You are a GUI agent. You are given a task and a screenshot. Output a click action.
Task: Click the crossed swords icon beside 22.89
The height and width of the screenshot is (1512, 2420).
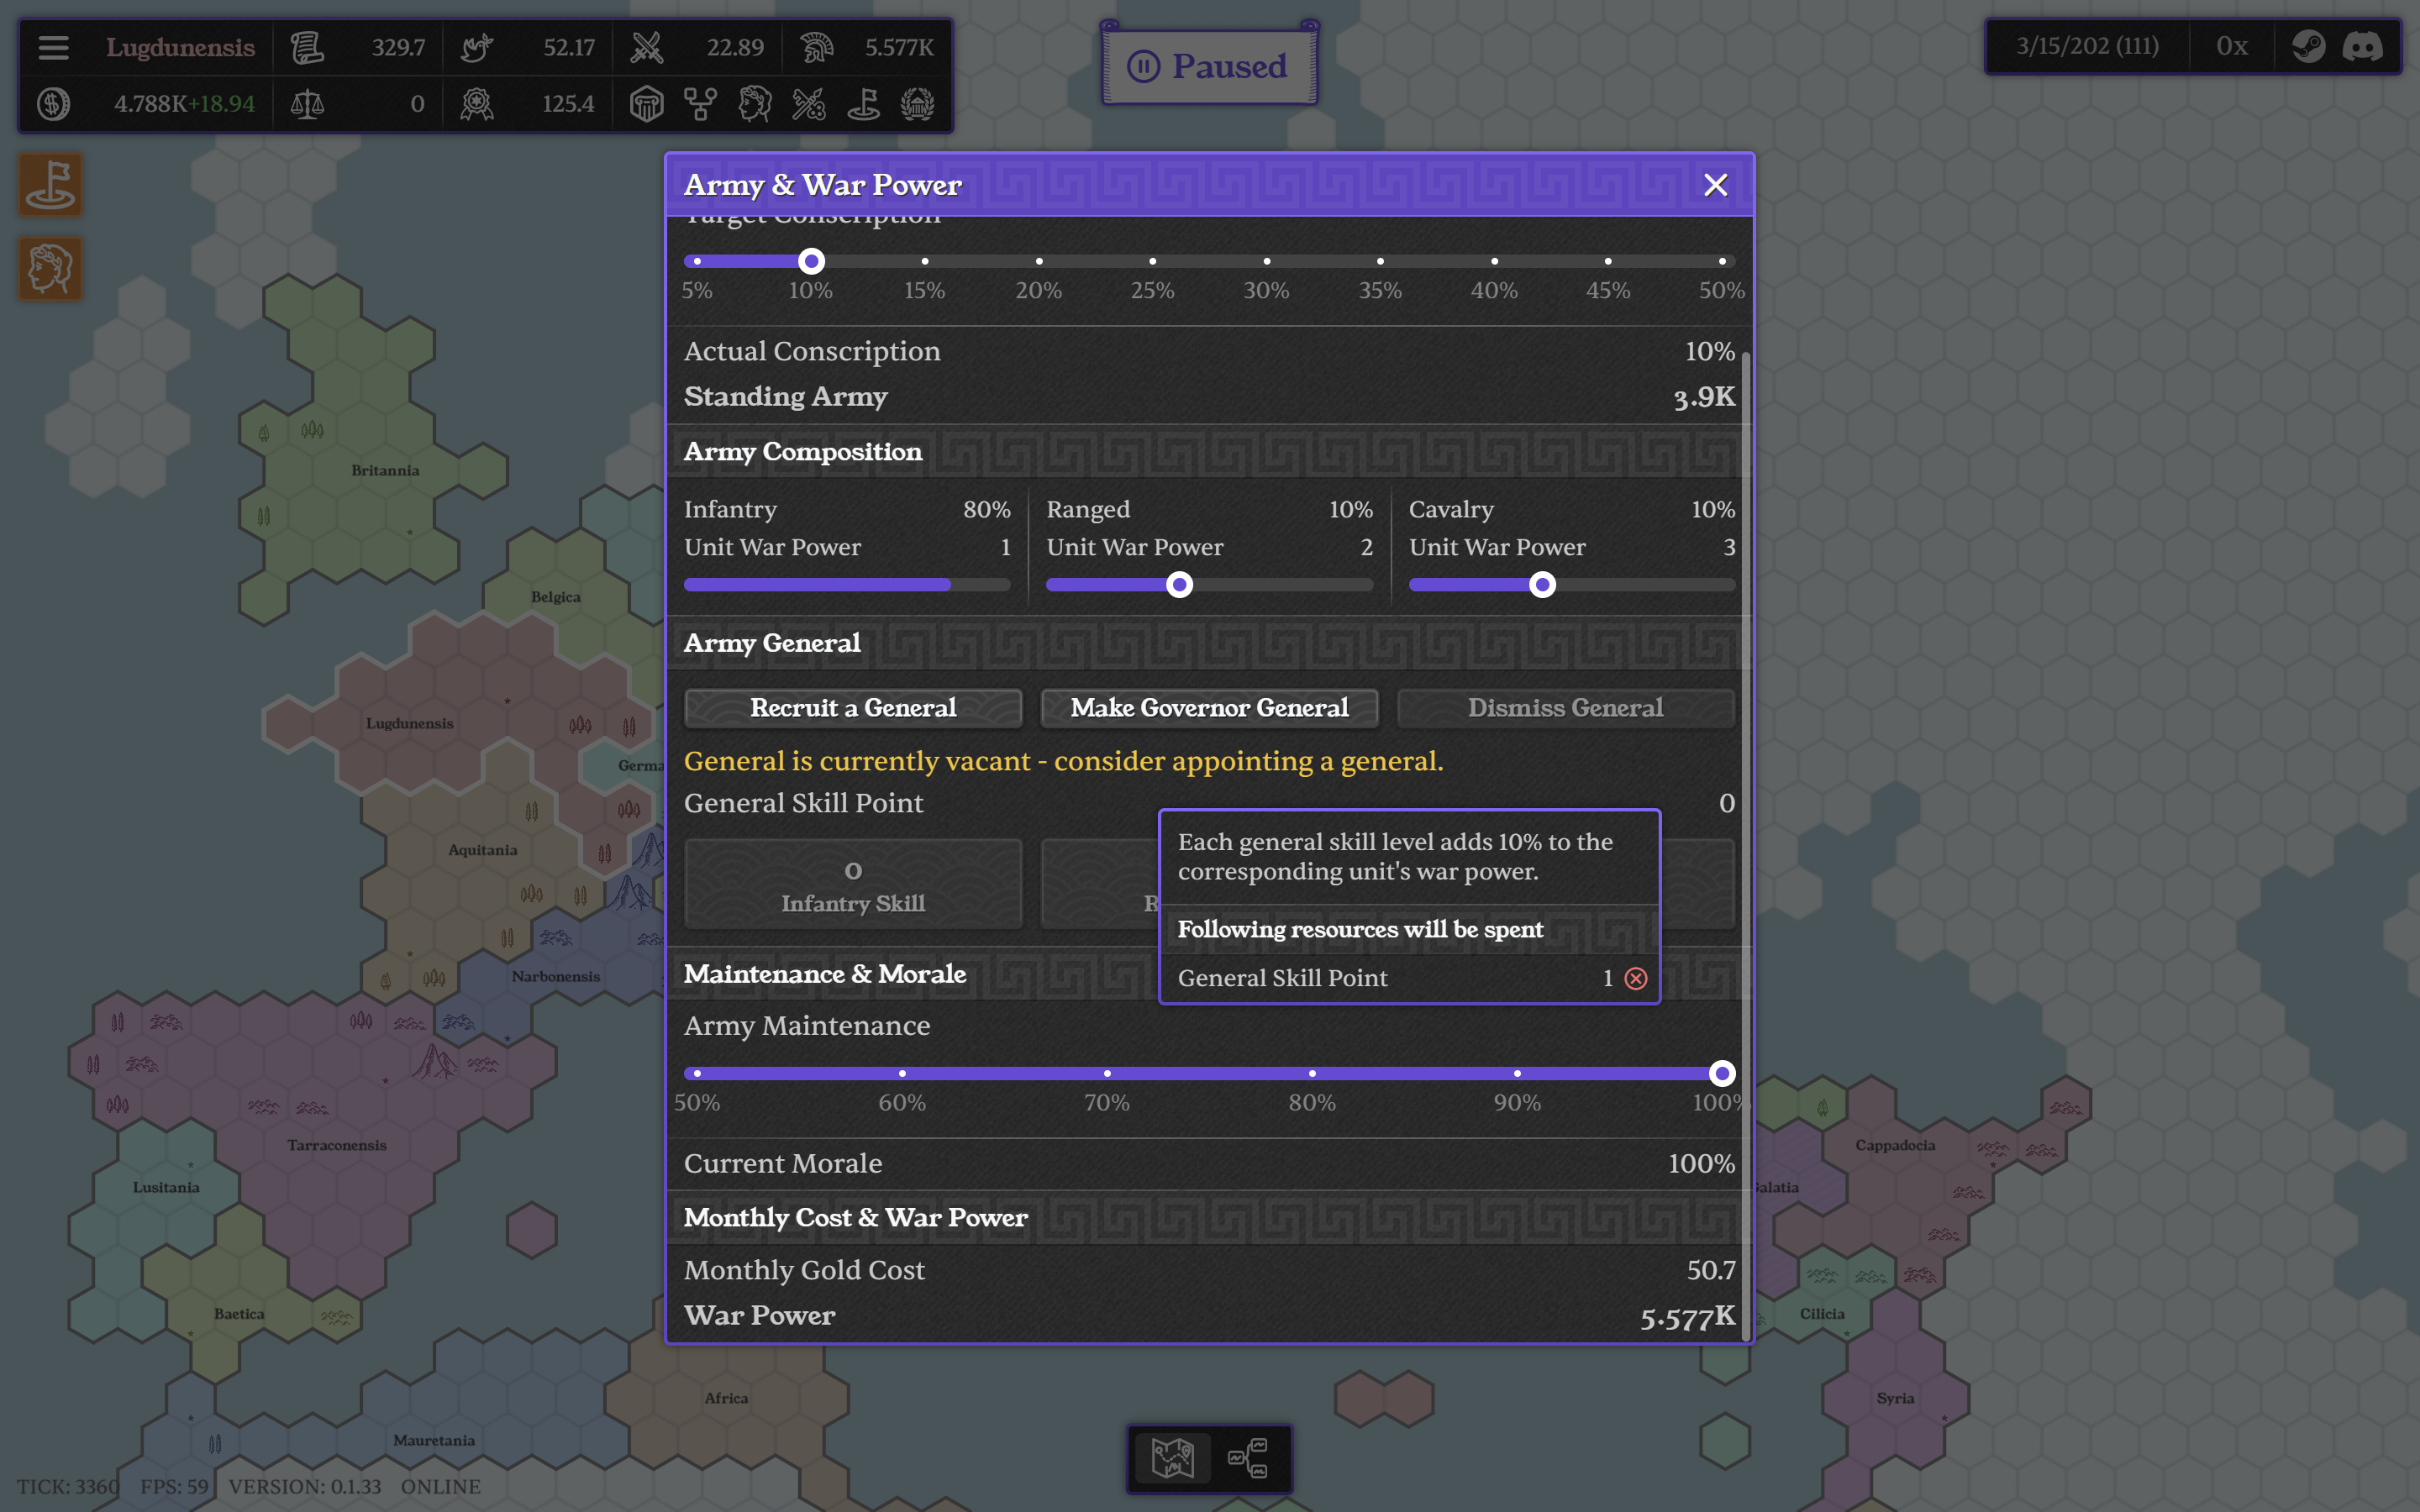click(647, 47)
